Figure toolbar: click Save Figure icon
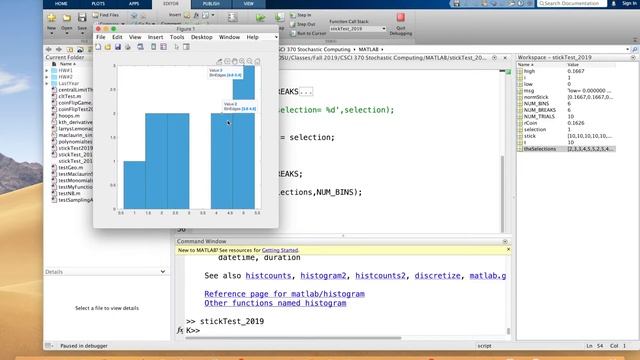 (118, 47)
